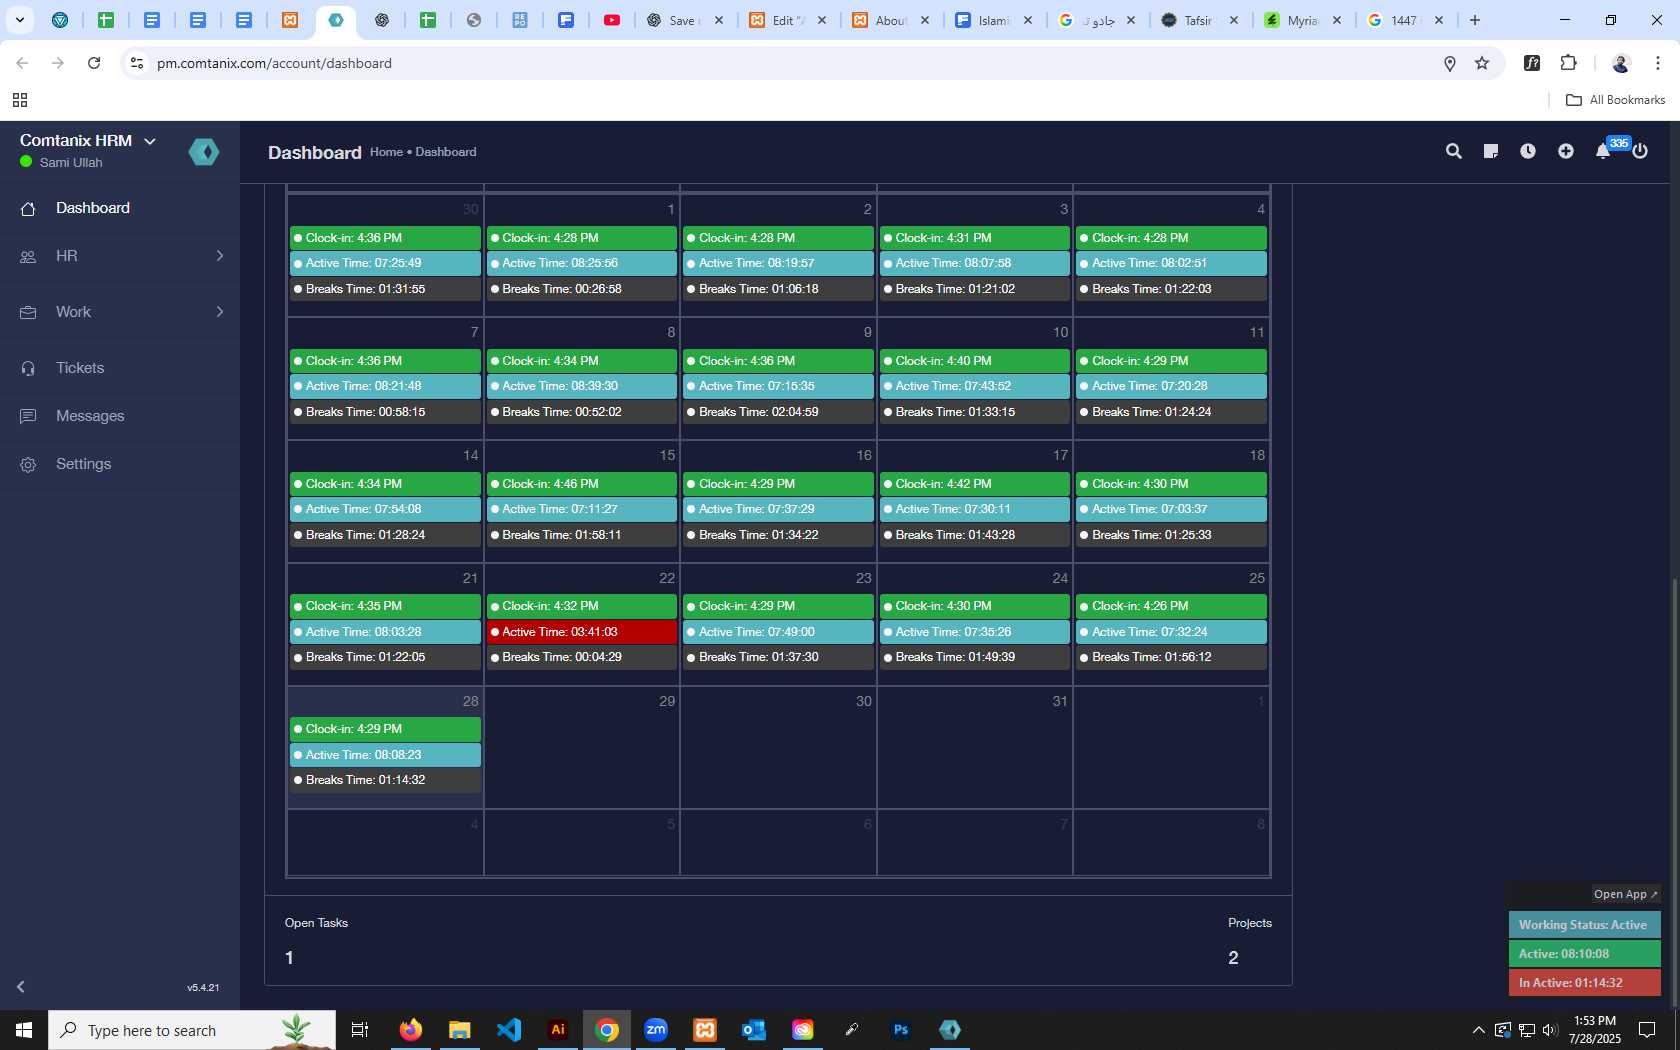The height and width of the screenshot is (1050, 1680).
Task: Click Active: 08:10:08 green bar
Action: tap(1585, 954)
